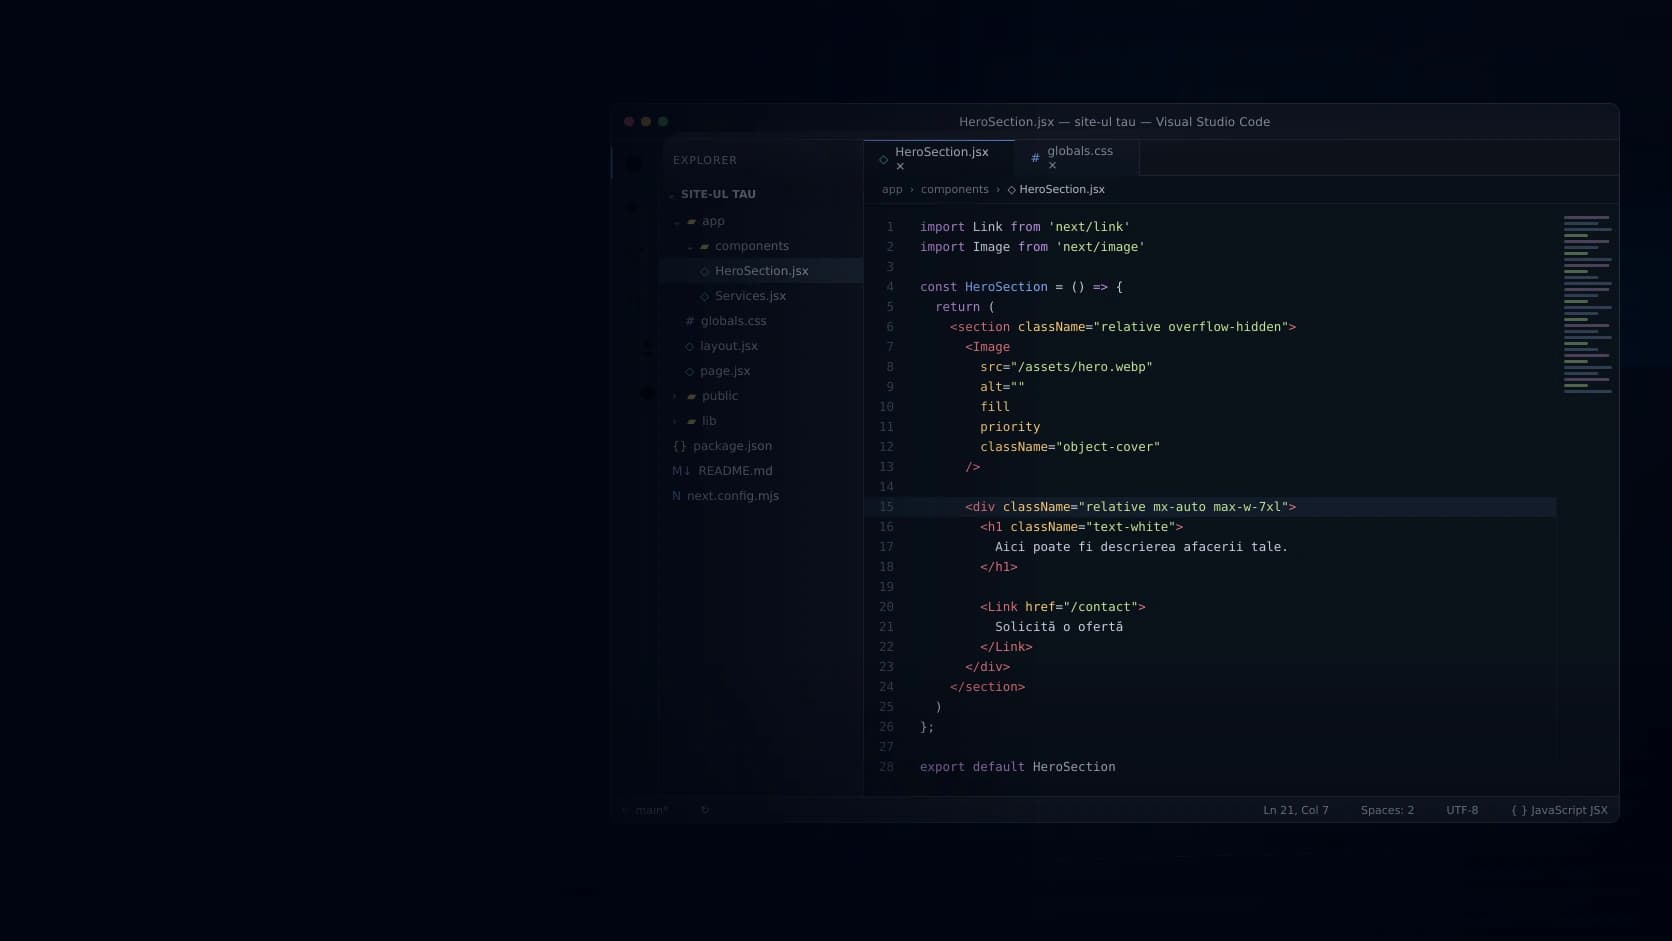Click the components folder icon

704,247
